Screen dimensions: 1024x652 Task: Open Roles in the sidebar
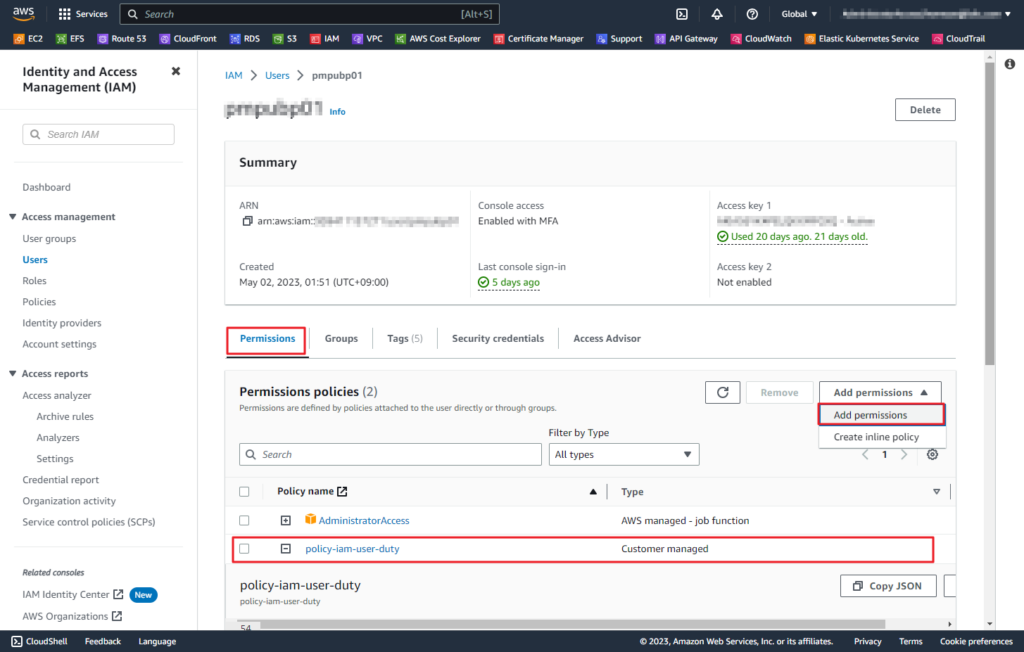pyautogui.click(x=35, y=281)
